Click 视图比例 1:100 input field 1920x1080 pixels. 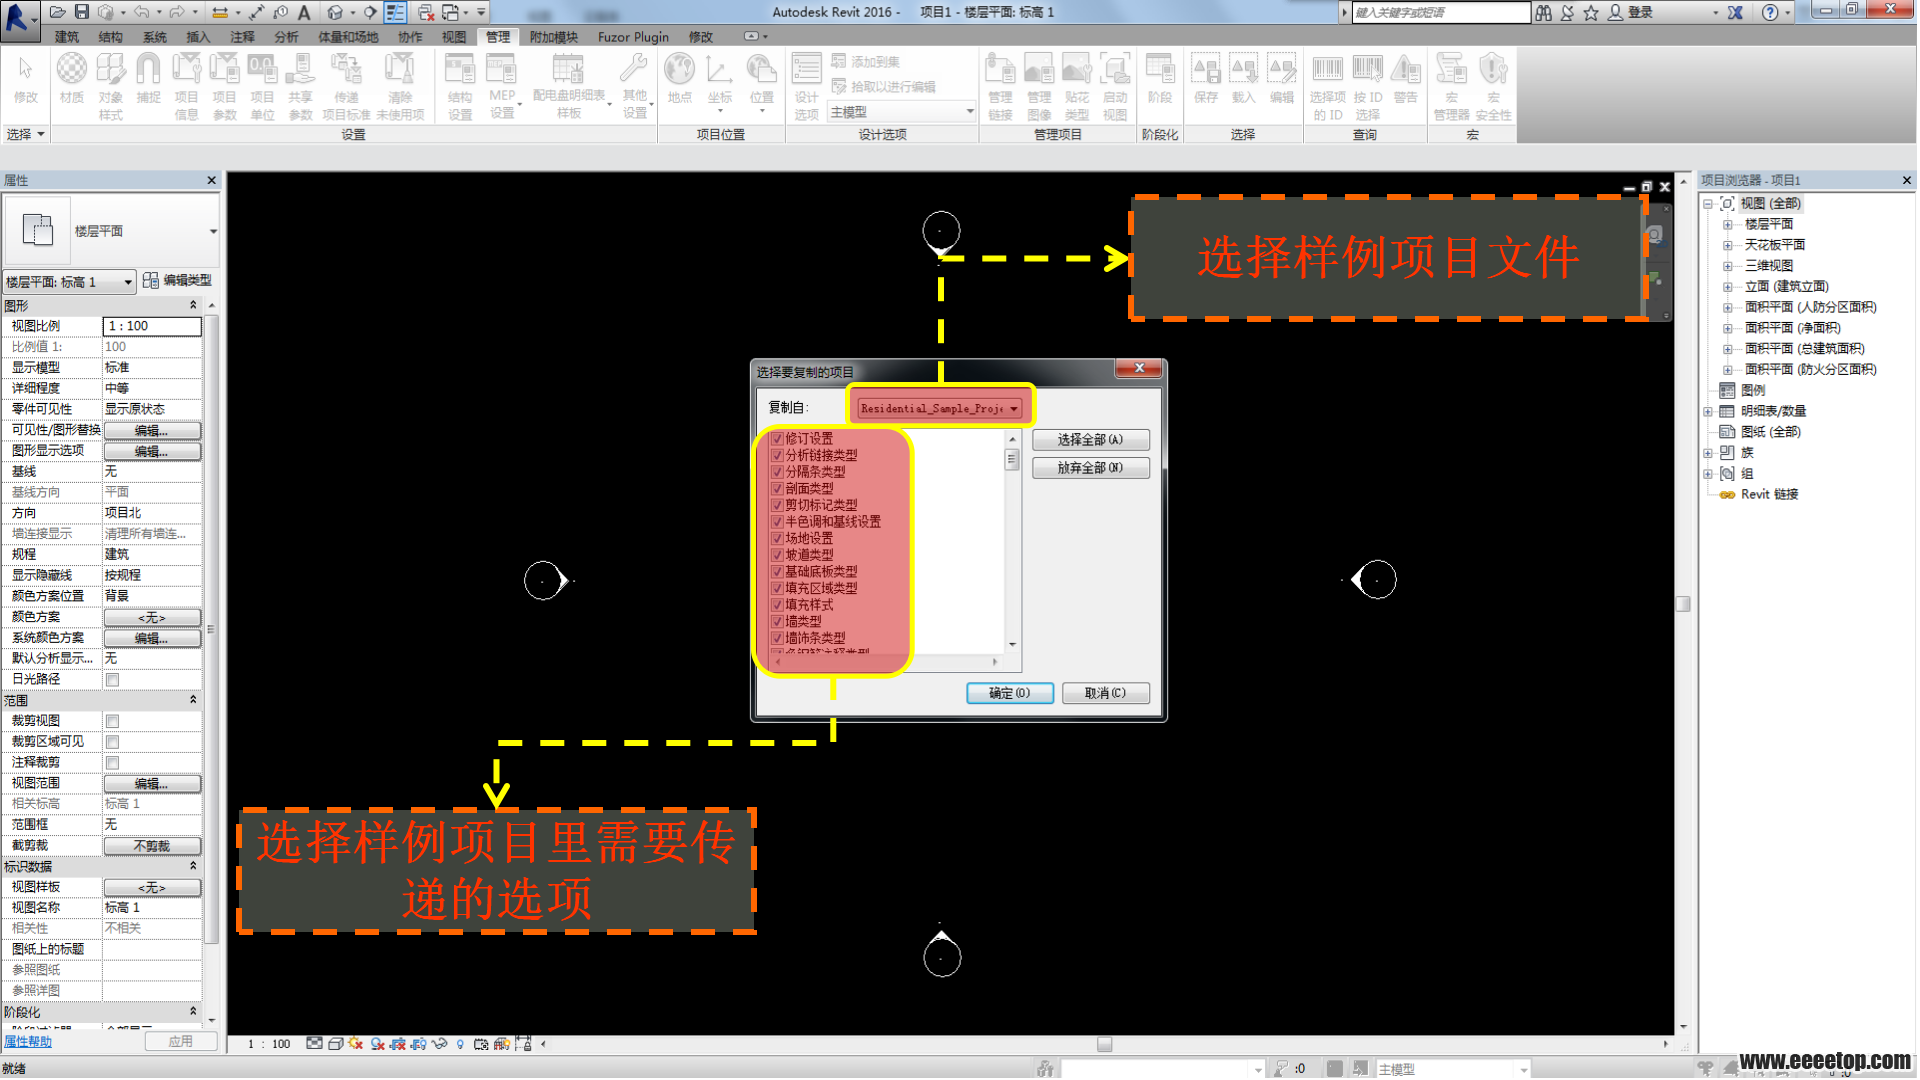(152, 326)
